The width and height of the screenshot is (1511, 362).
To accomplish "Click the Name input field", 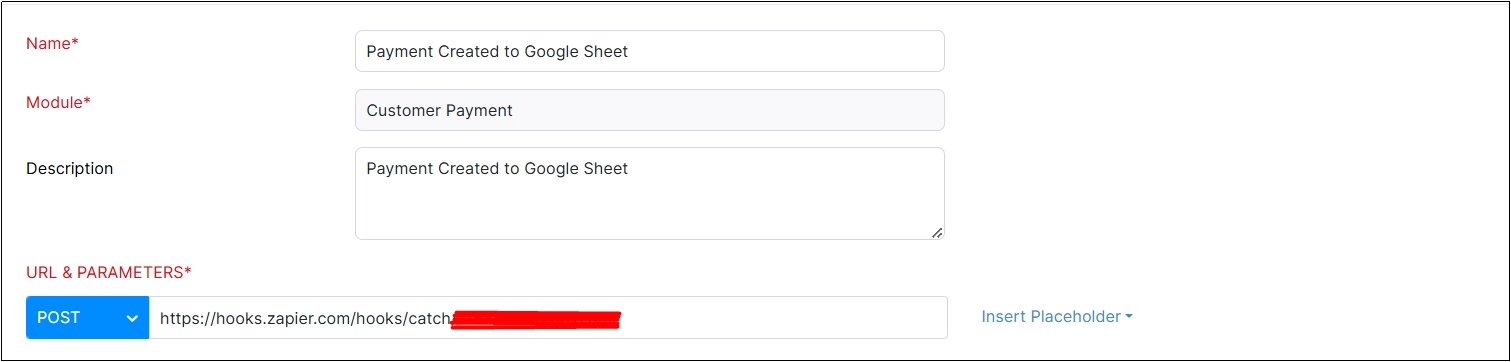I will click(x=649, y=51).
